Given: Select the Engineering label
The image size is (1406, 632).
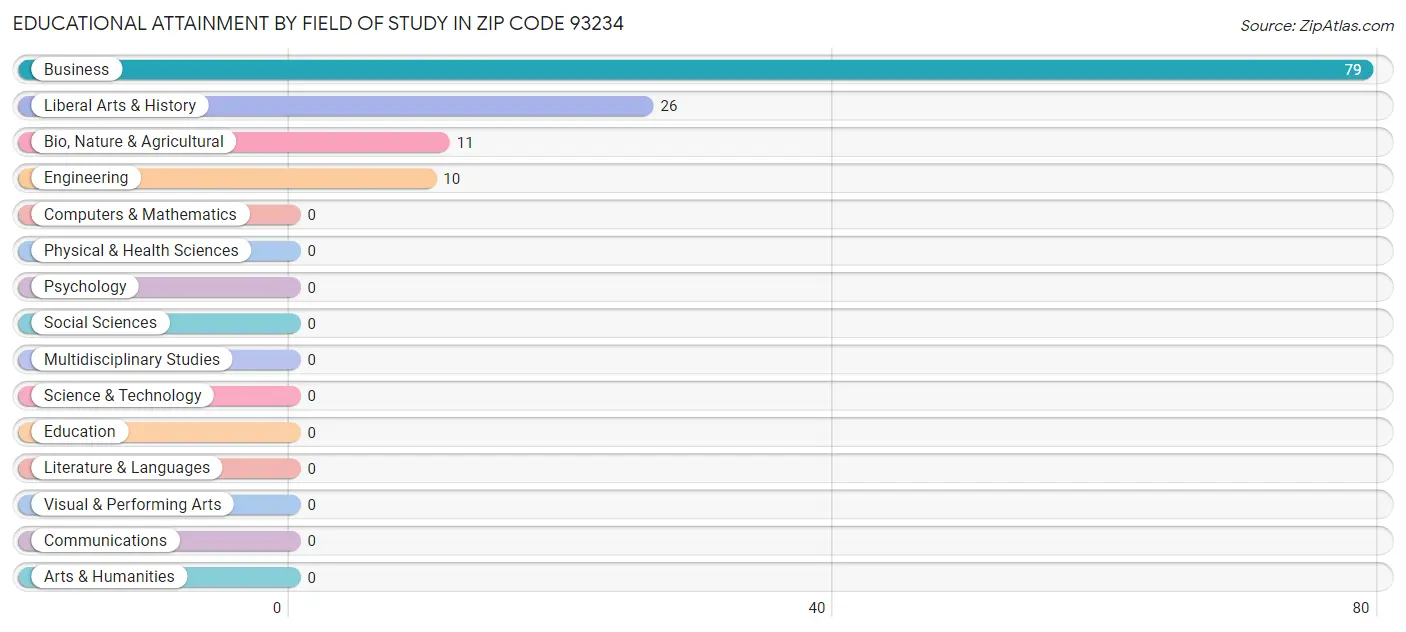Looking at the screenshot, I should pyautogui.click(x=86, y=178).
